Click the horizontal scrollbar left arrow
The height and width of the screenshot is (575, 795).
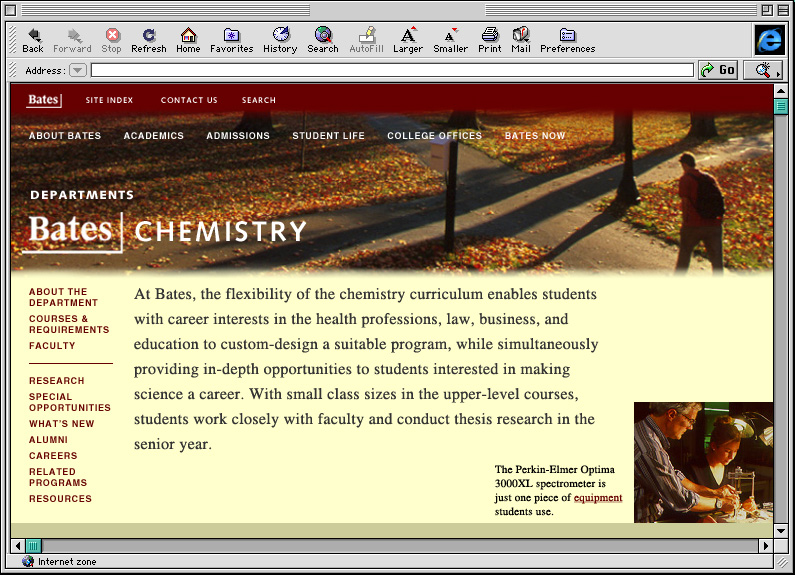click(18, 546)
